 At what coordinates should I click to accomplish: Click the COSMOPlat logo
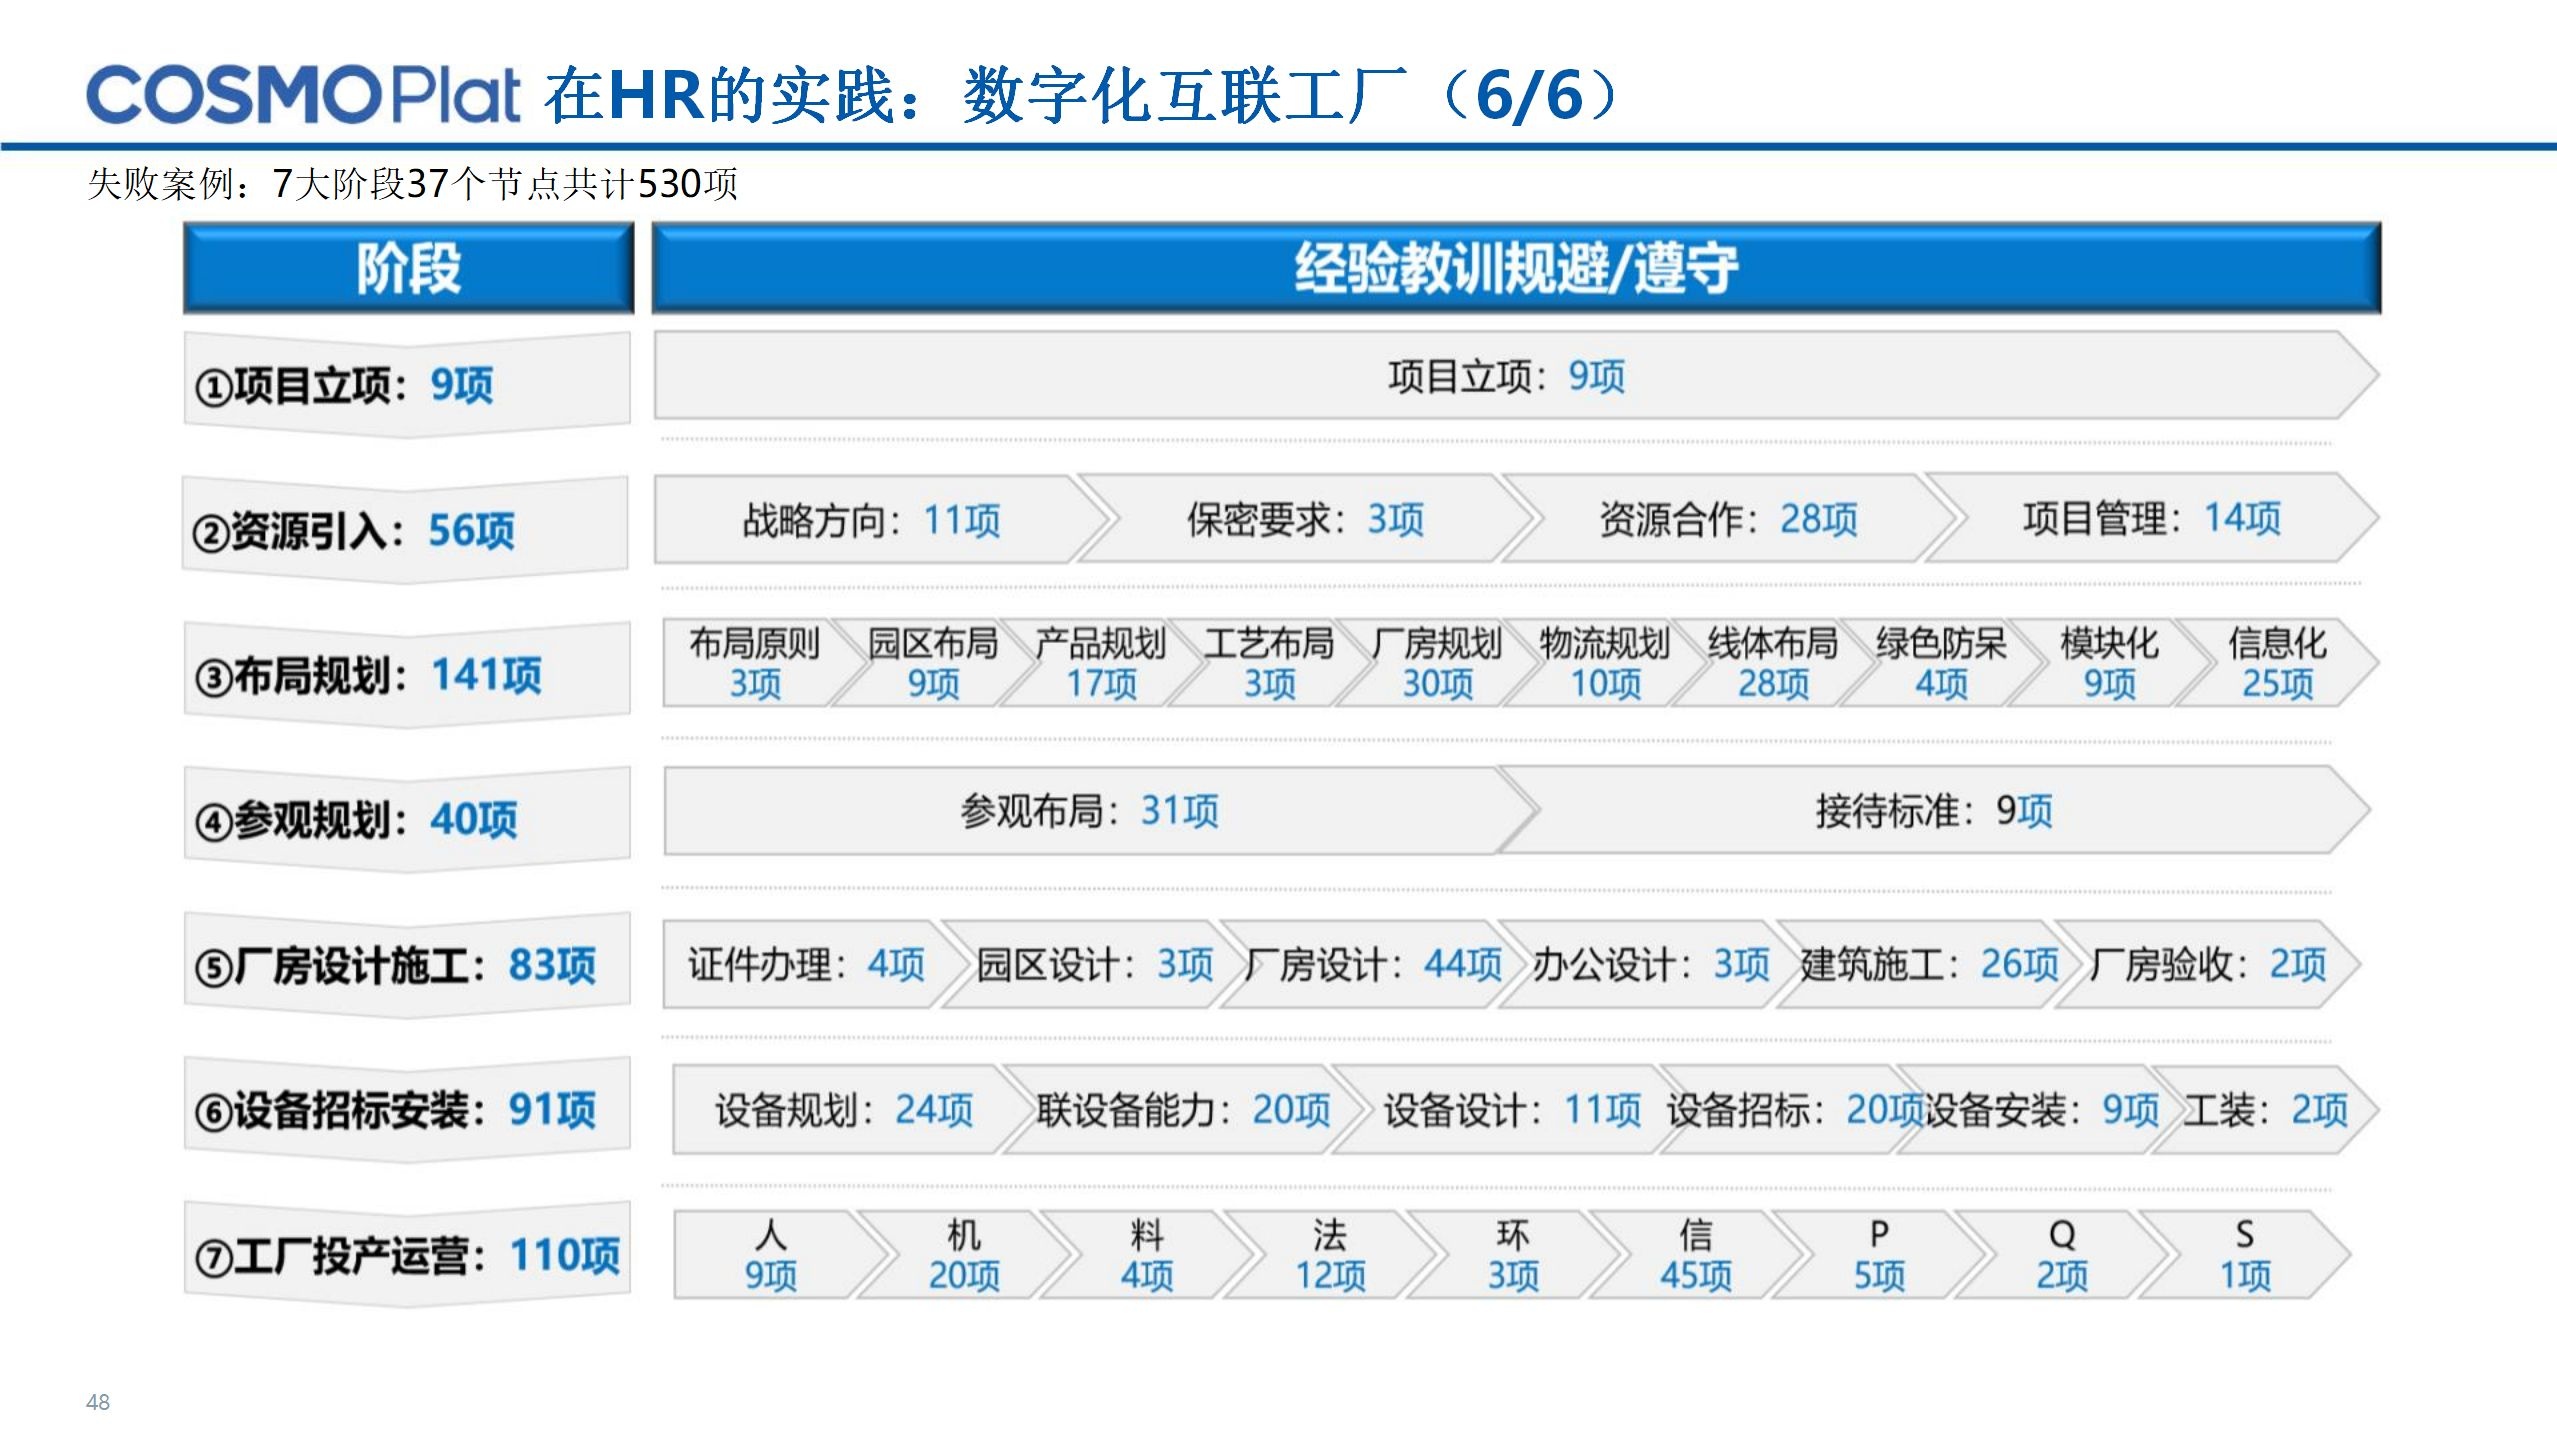(302, 95)
